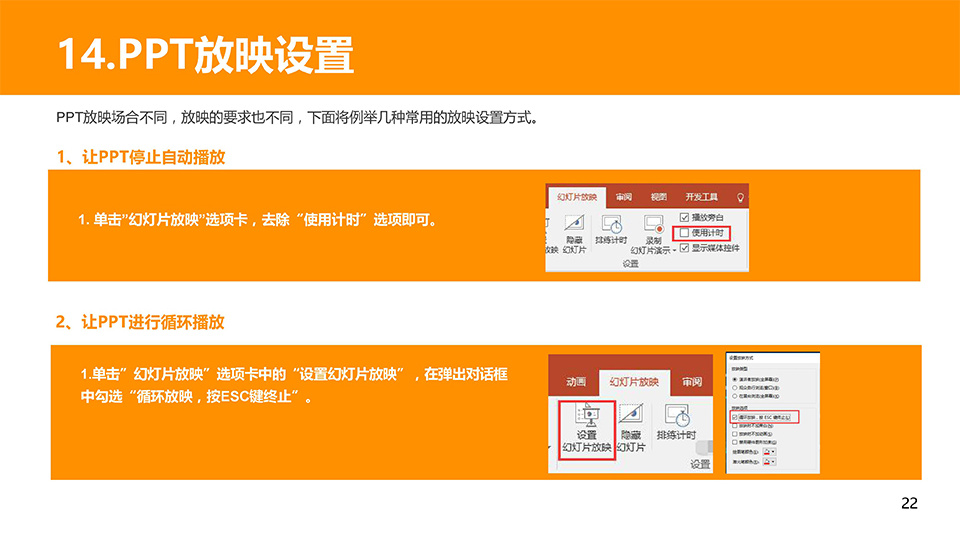Click 排练计时 icon in upper ribbon image
This screenshot has width=960, height=540.
point(611,224)
